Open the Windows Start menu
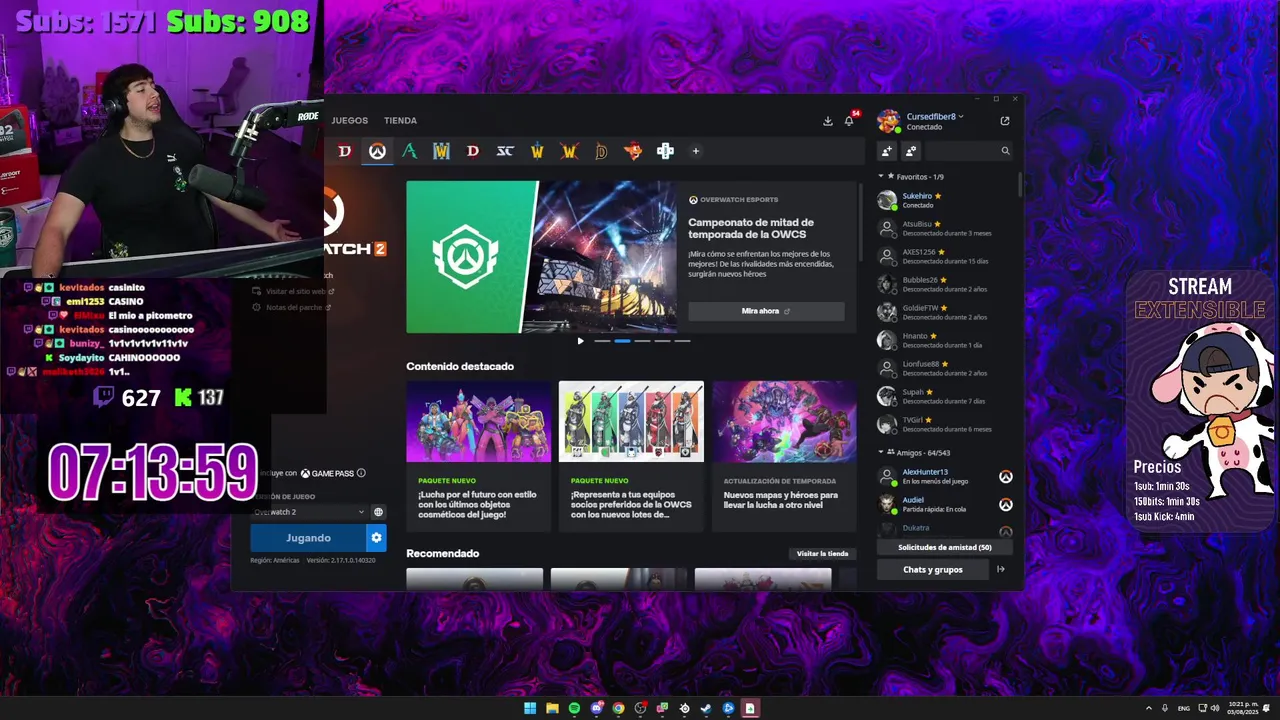The width and height of the screenshot is (1280, 720). tap(530, 708)
